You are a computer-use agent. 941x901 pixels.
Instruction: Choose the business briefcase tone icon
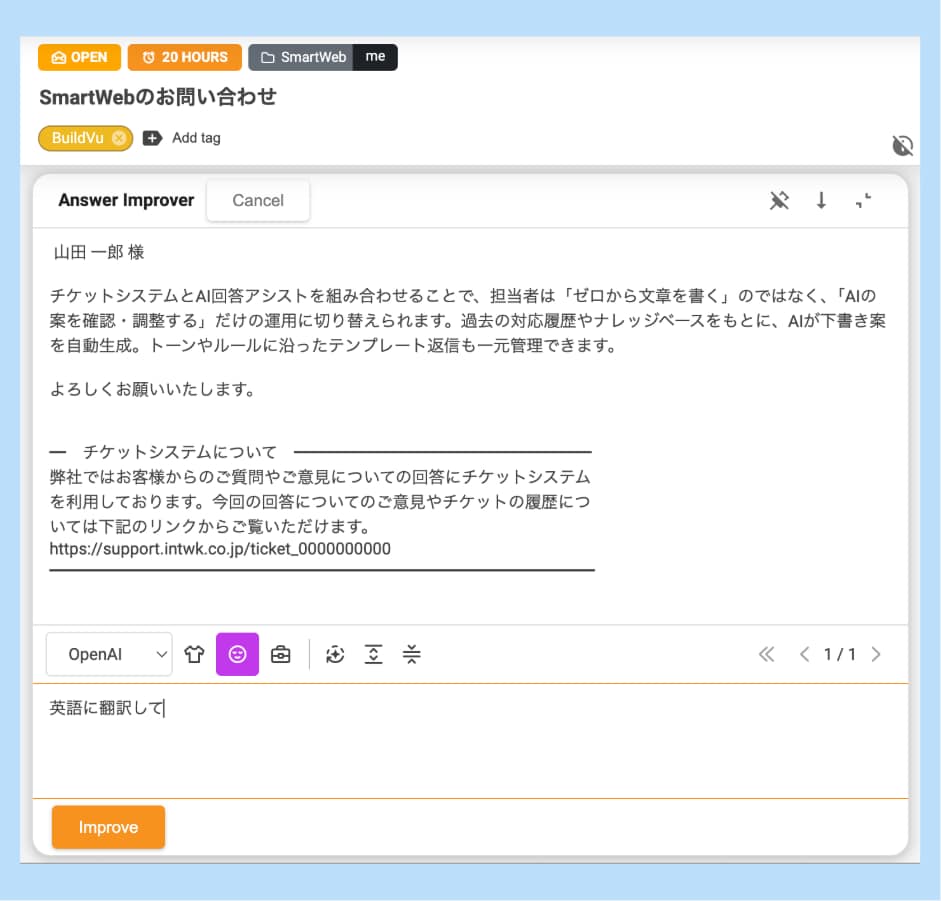(x=281, y=654)
